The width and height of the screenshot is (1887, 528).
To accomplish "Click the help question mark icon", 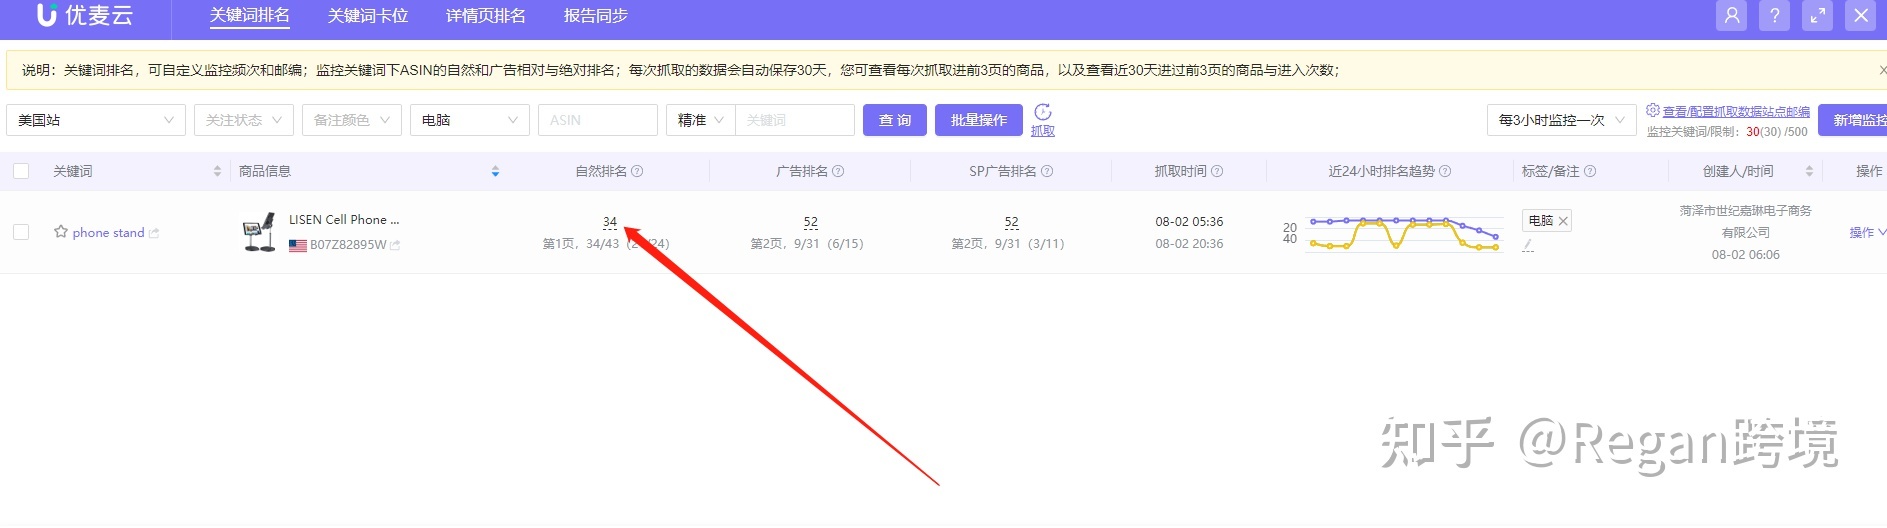I will (x=1774, y=16).
